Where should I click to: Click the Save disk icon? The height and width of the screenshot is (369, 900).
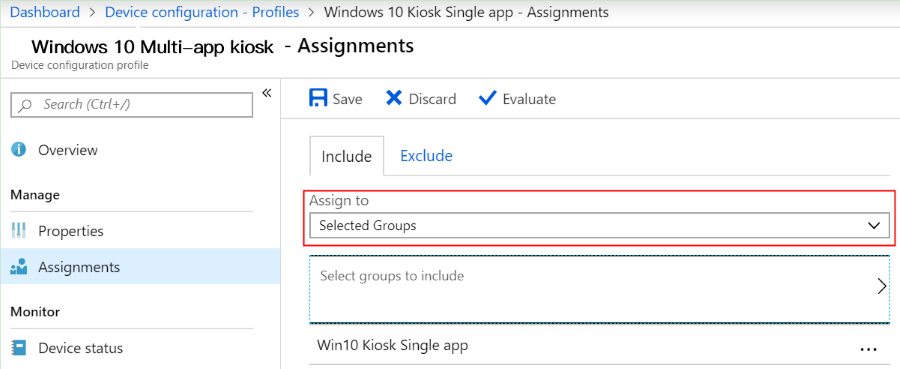(x=318, y=98)
